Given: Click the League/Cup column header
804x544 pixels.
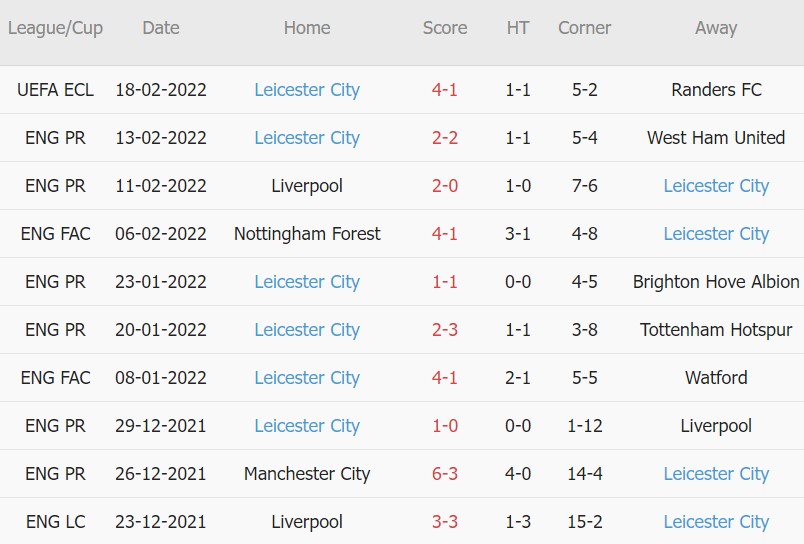Looking at the screenshot, I should pos(55,28).
